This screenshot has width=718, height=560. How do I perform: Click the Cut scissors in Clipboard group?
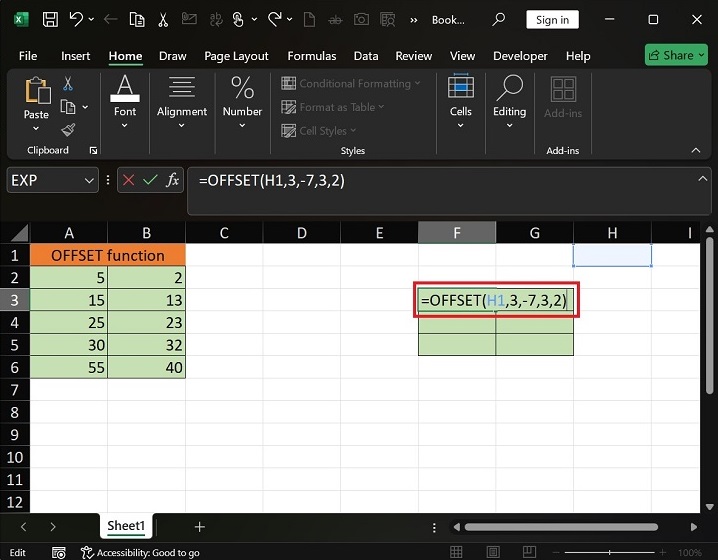pyautogui.click(x=68, y=84)
